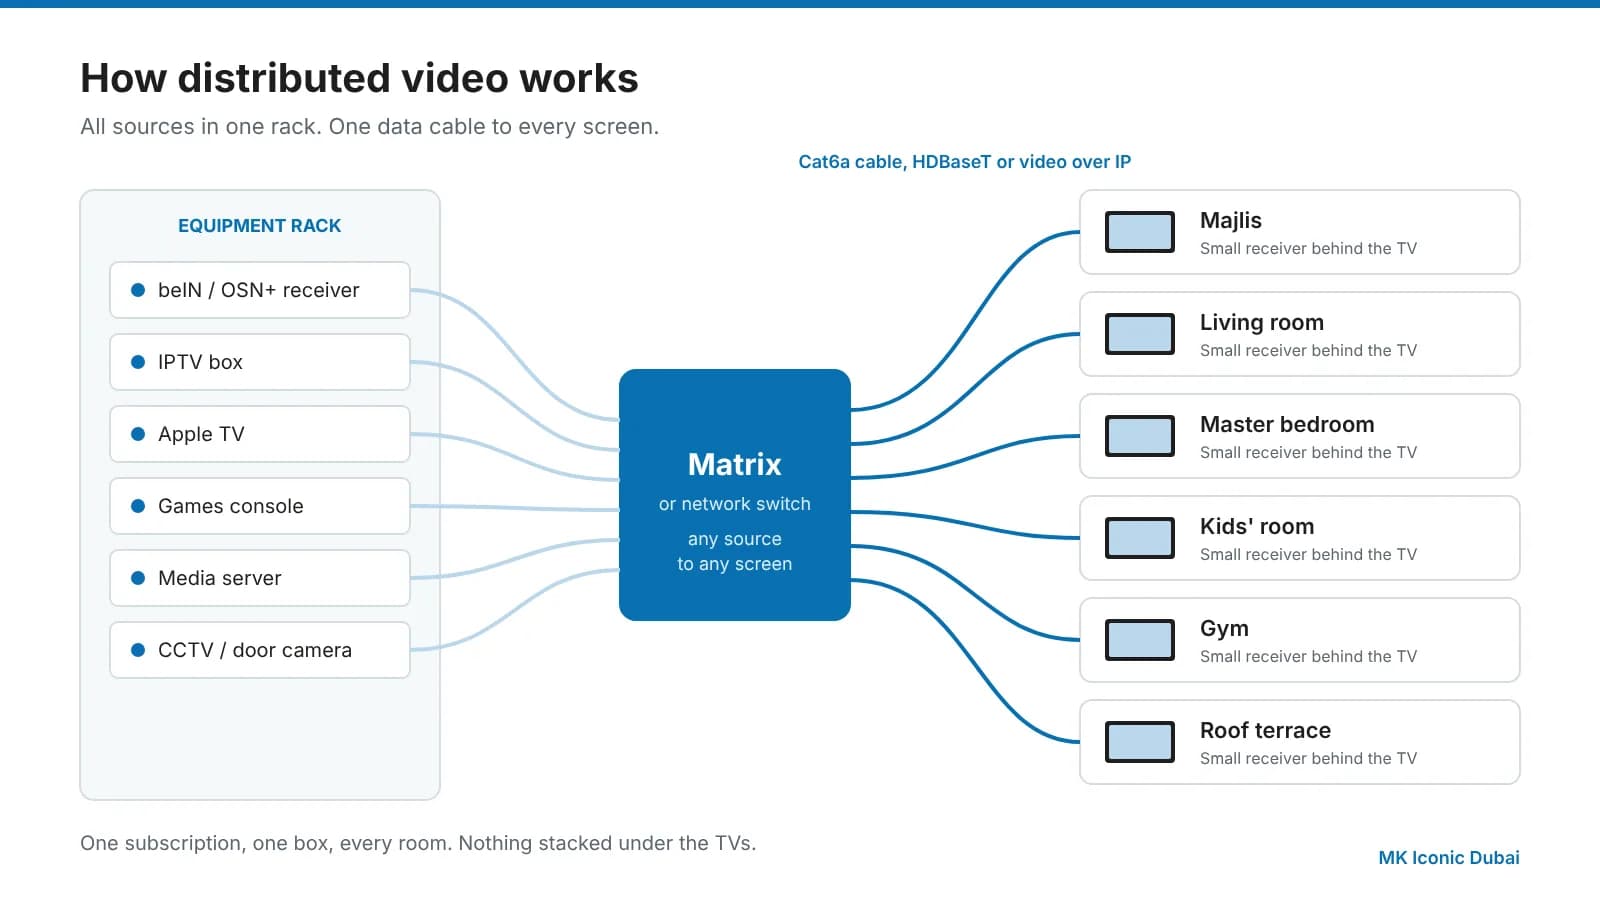This screenshot has height=900, width=1600.
Task: Click 'Cat6a cable, HDBaseT or video over IP' caption
Action: (965, 162)
